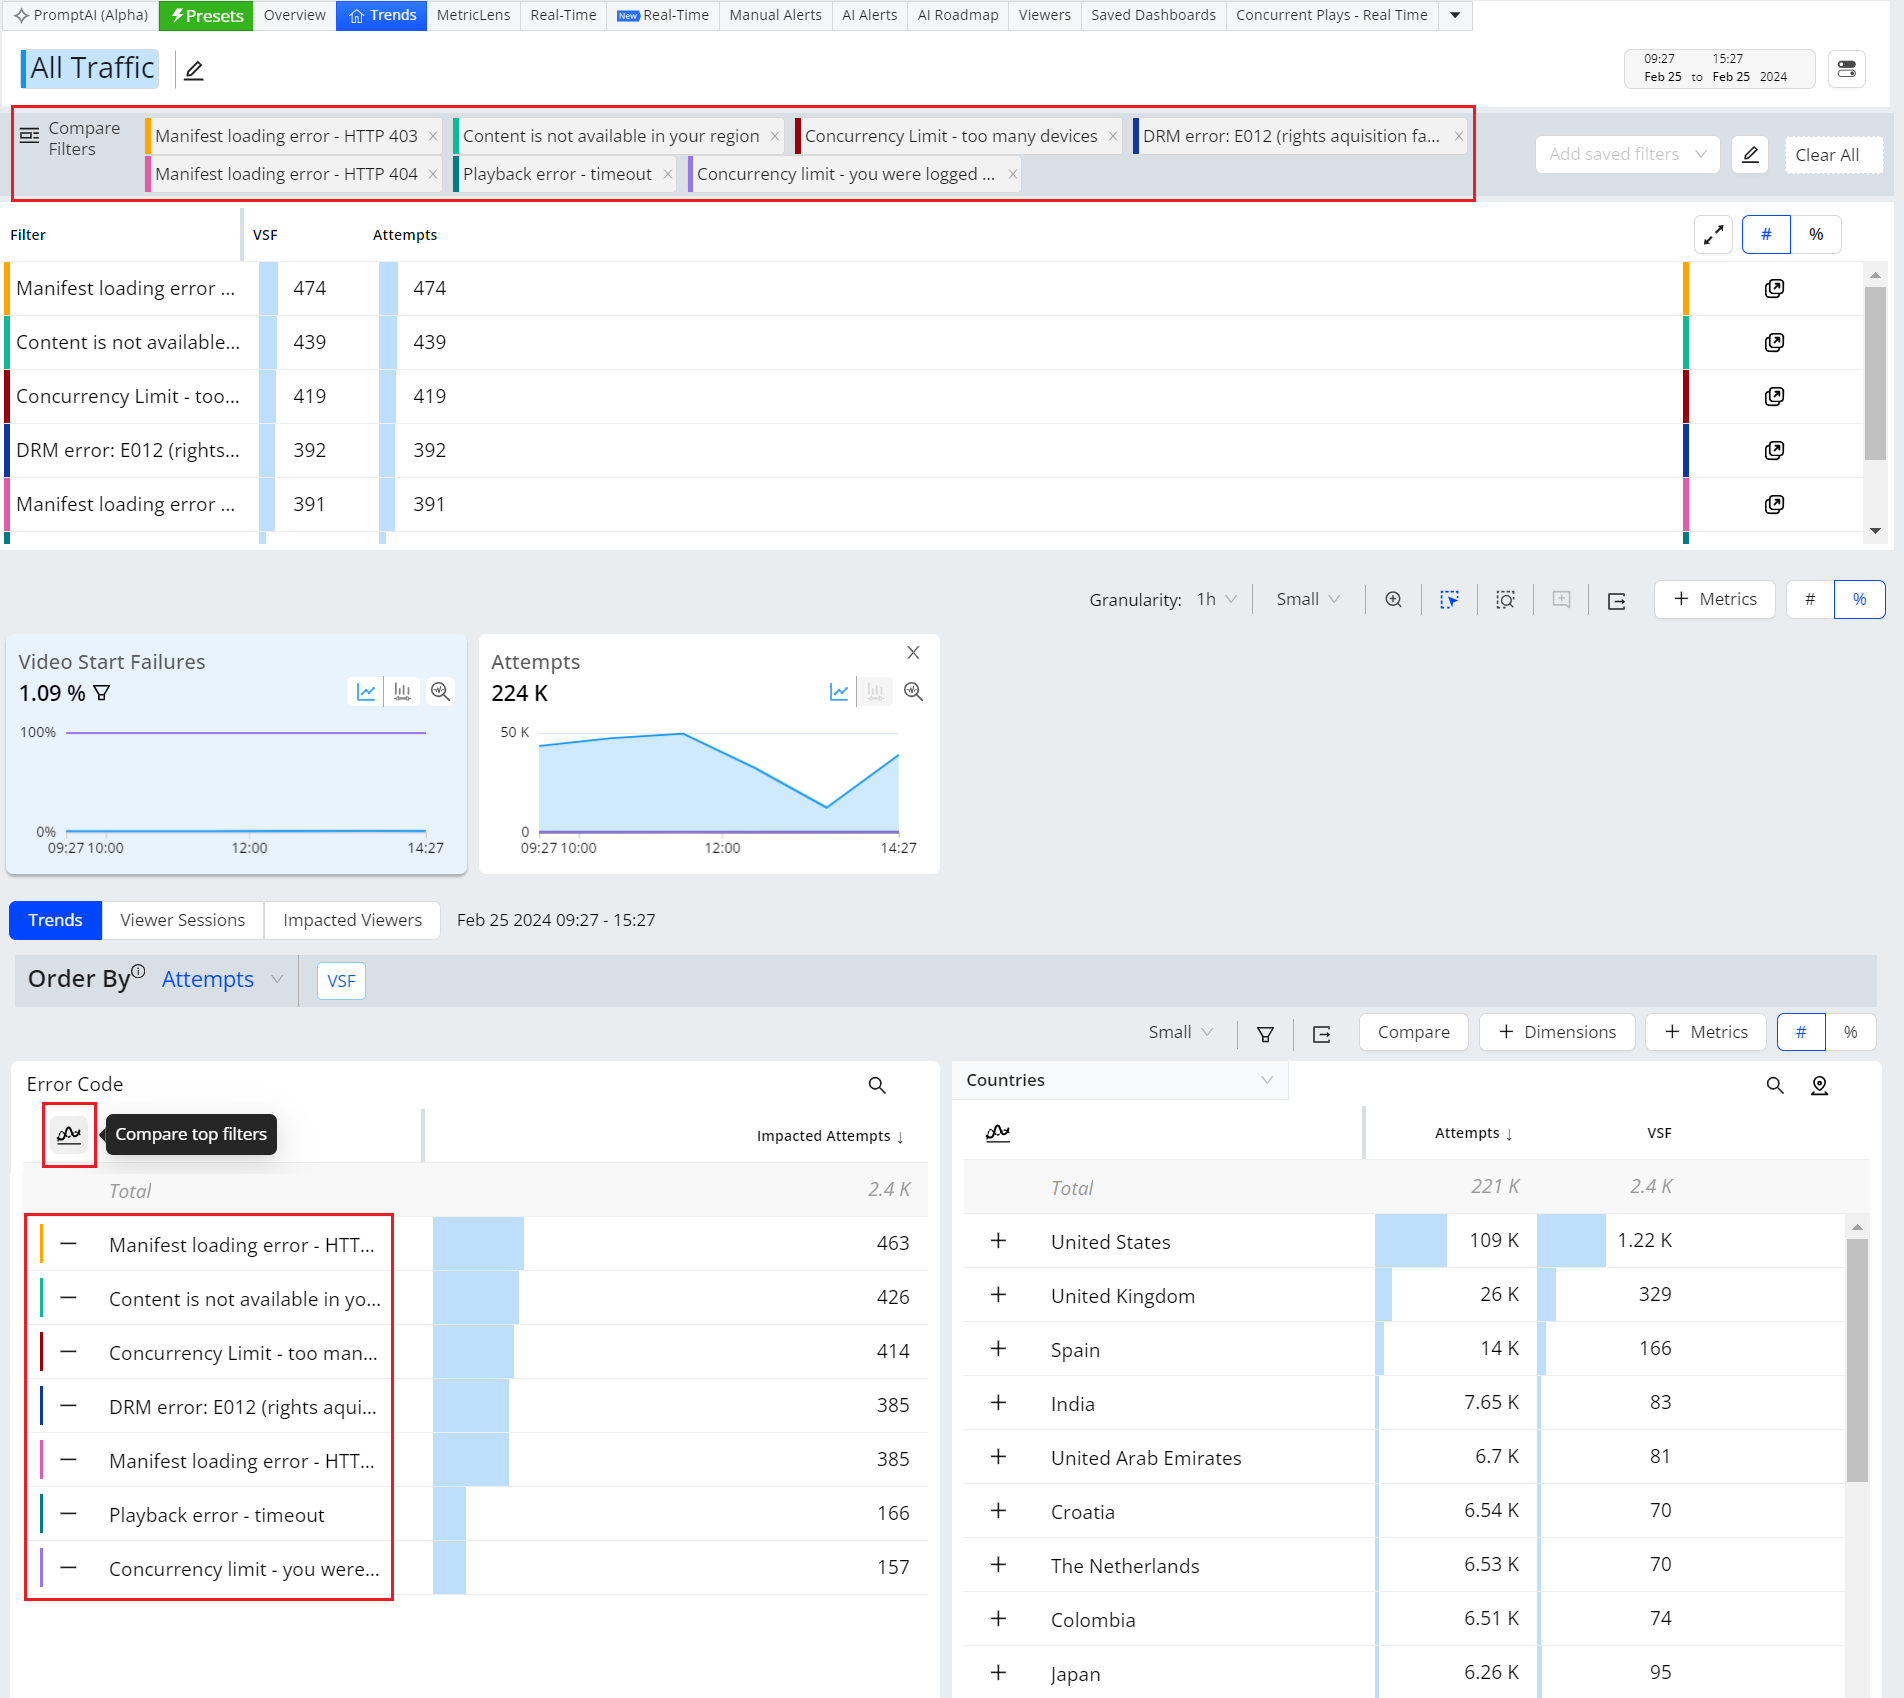Remove the Playback error - timeout filter chip
This screenshot has height=1698, width=1904.
tap(668, 174)
